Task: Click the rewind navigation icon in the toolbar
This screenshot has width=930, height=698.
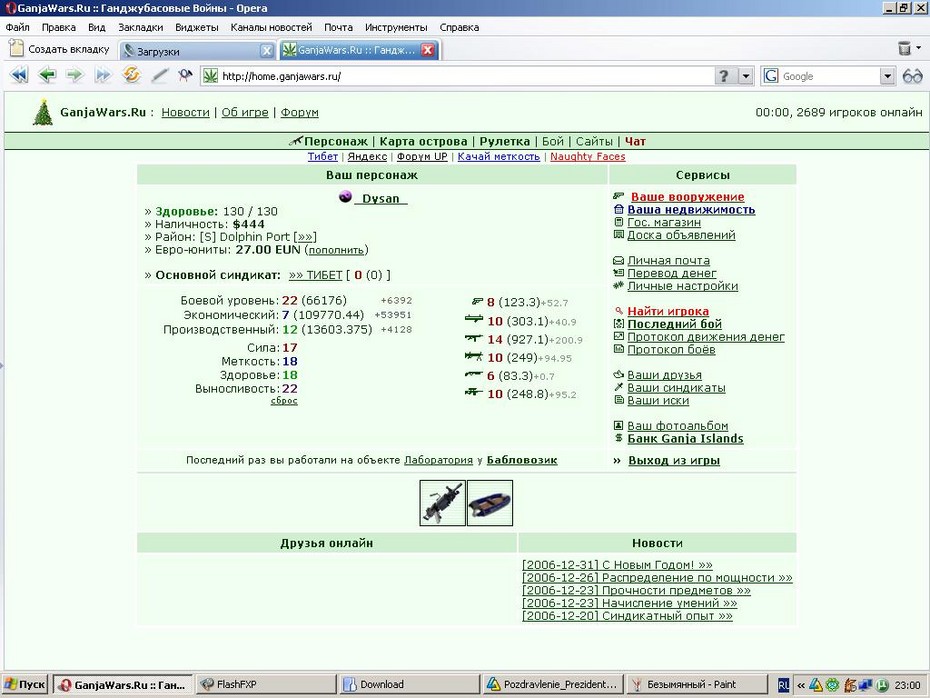Action: pos(19,75)
